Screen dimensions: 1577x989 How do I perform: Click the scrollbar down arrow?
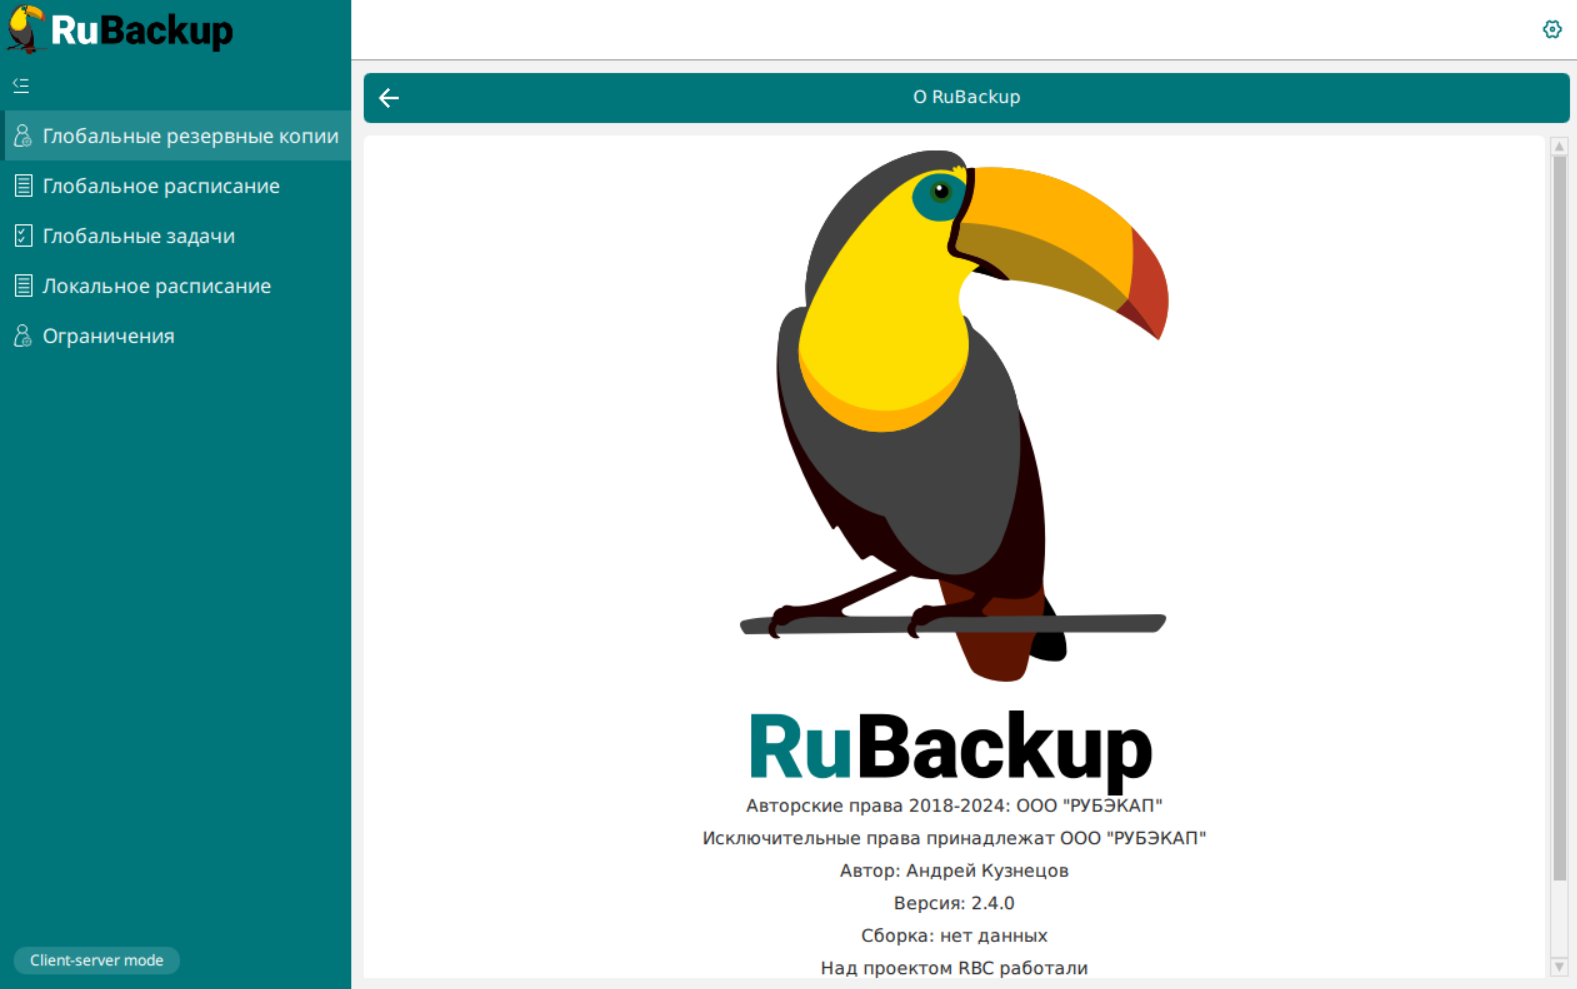click(x=1559, y=967)
